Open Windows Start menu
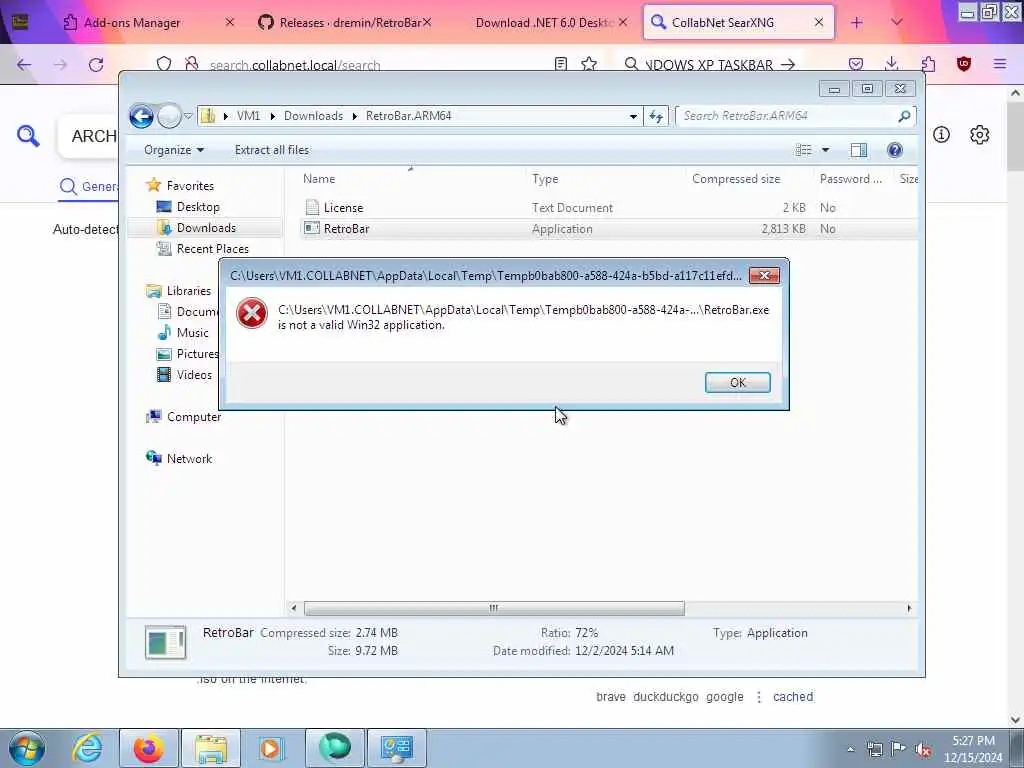The height and width of the screenshot is (768, 1024). click(x=27, y=748)
